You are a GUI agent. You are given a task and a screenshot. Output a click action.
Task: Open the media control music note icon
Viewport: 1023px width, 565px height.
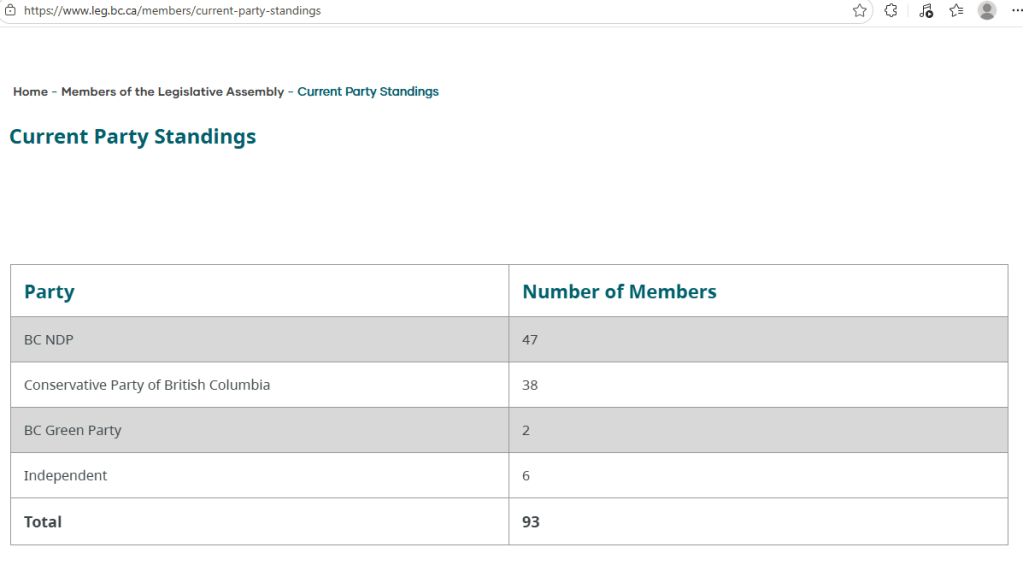(x=925, y=11)
